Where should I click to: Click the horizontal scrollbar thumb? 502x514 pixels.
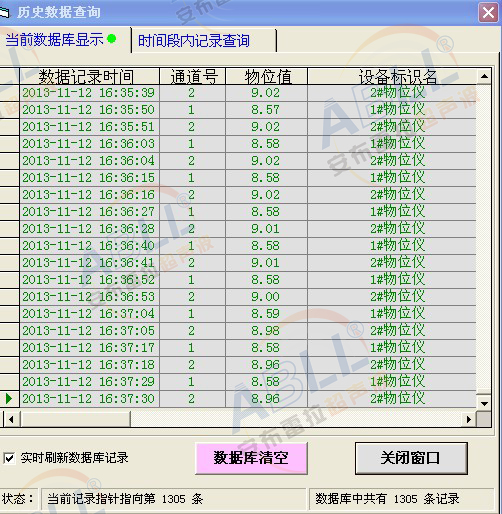click(75, 419)
